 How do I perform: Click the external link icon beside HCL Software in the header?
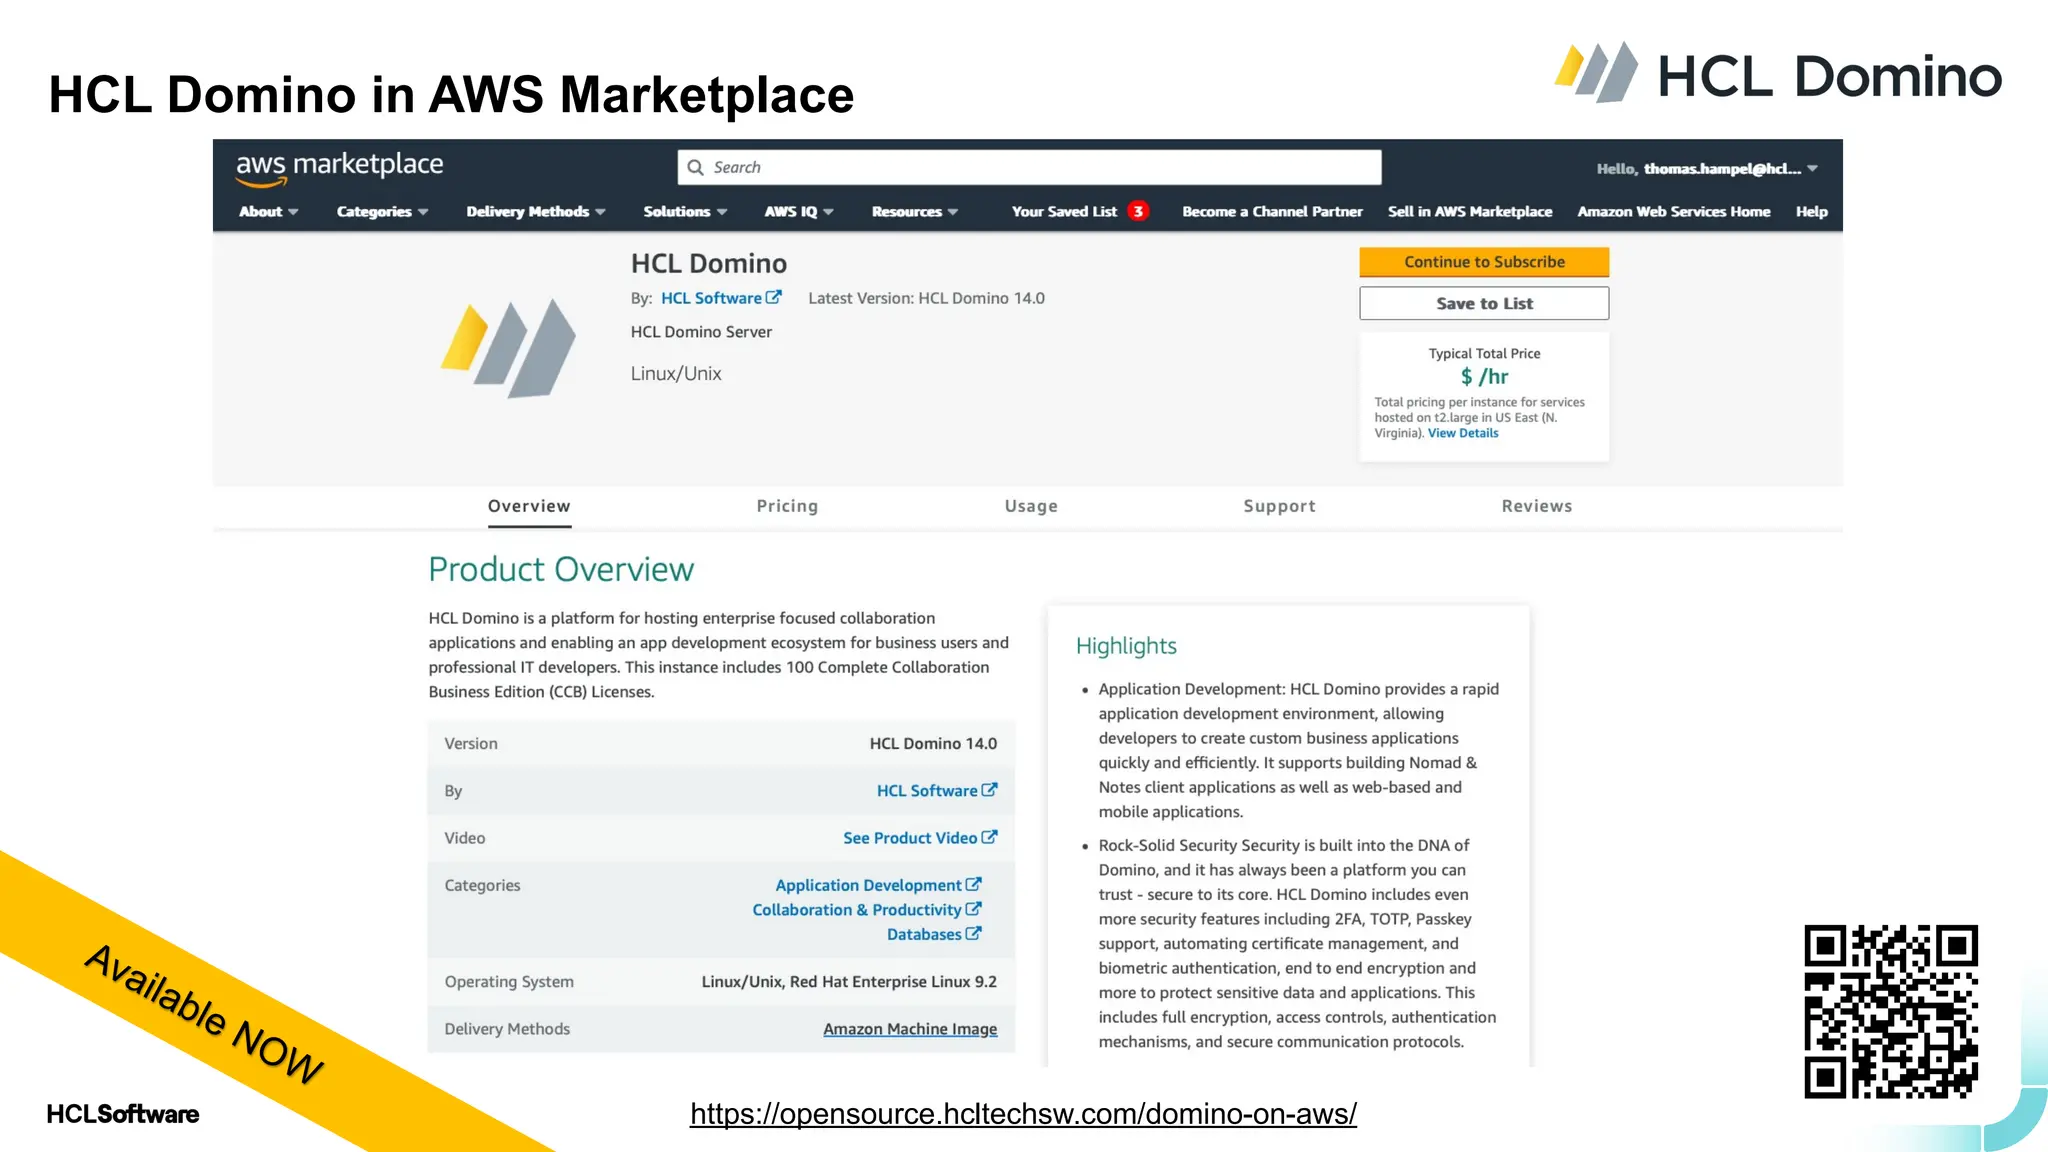(x=773, y=298)
